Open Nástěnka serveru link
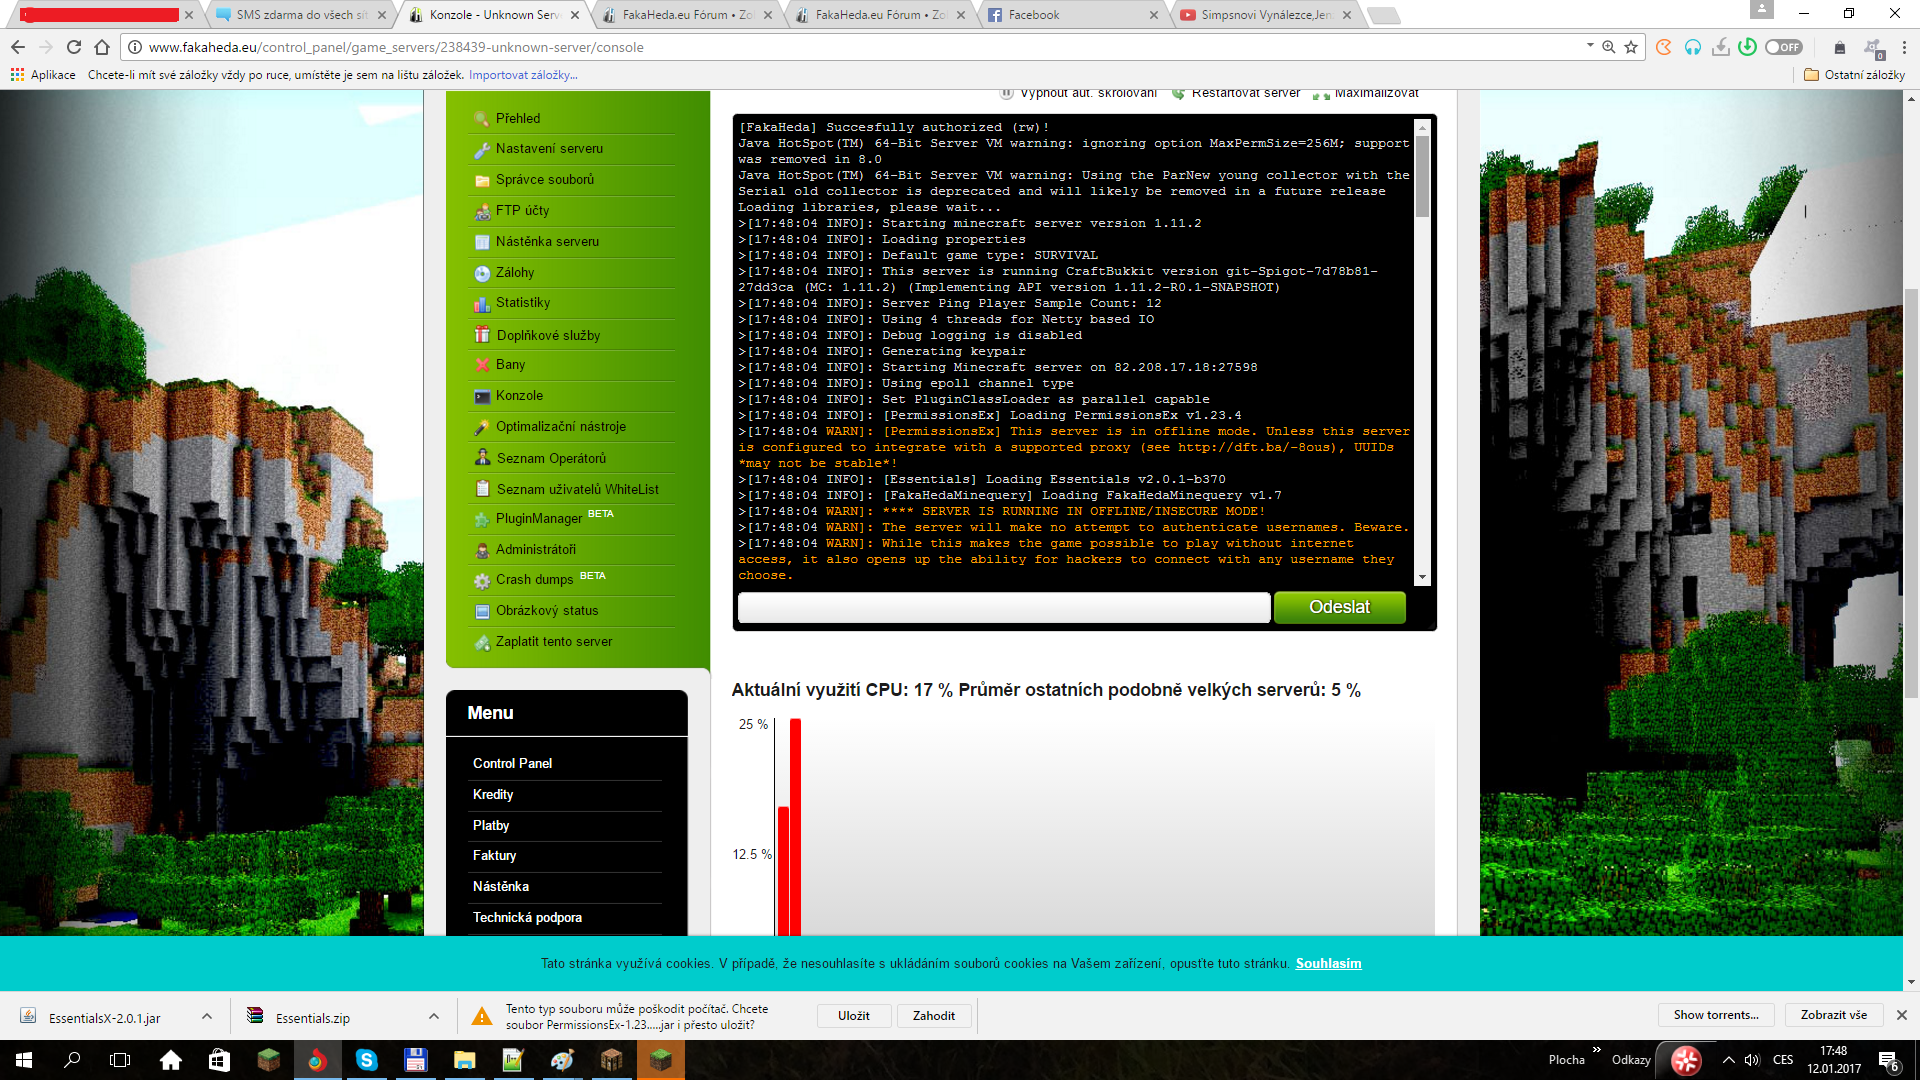 (x=547, y=242)
